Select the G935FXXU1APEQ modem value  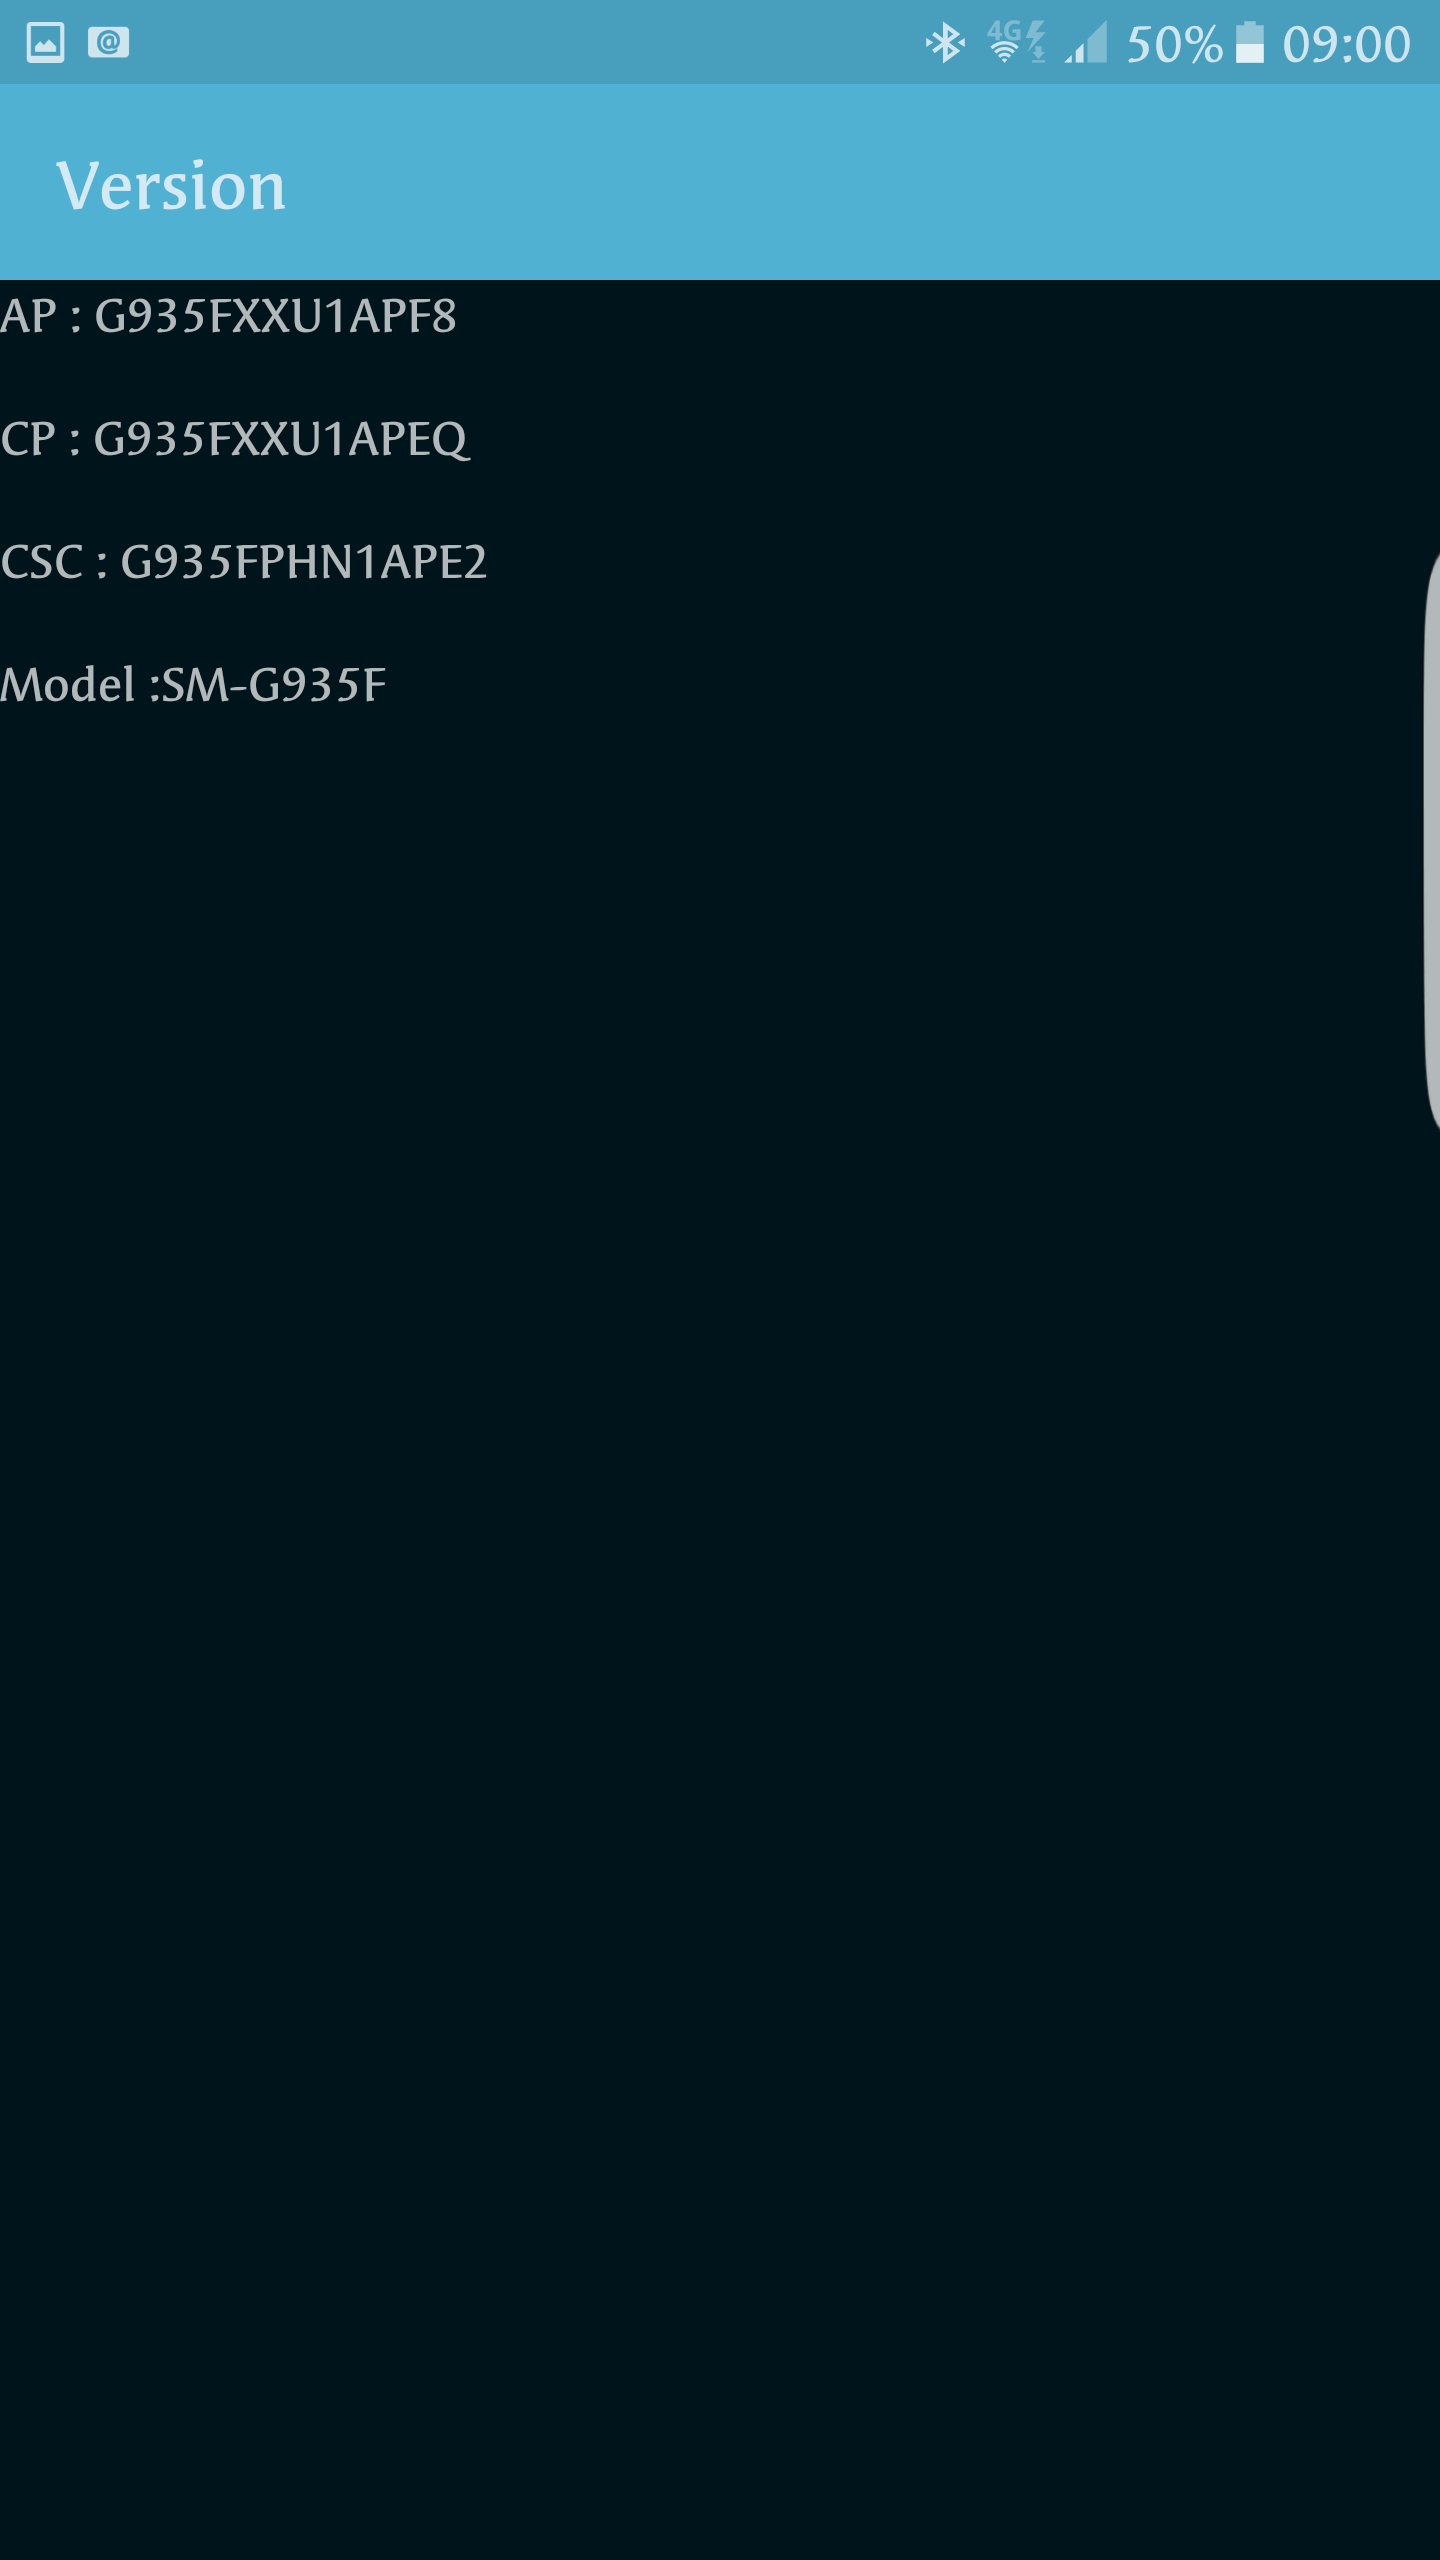pos(281,441)
